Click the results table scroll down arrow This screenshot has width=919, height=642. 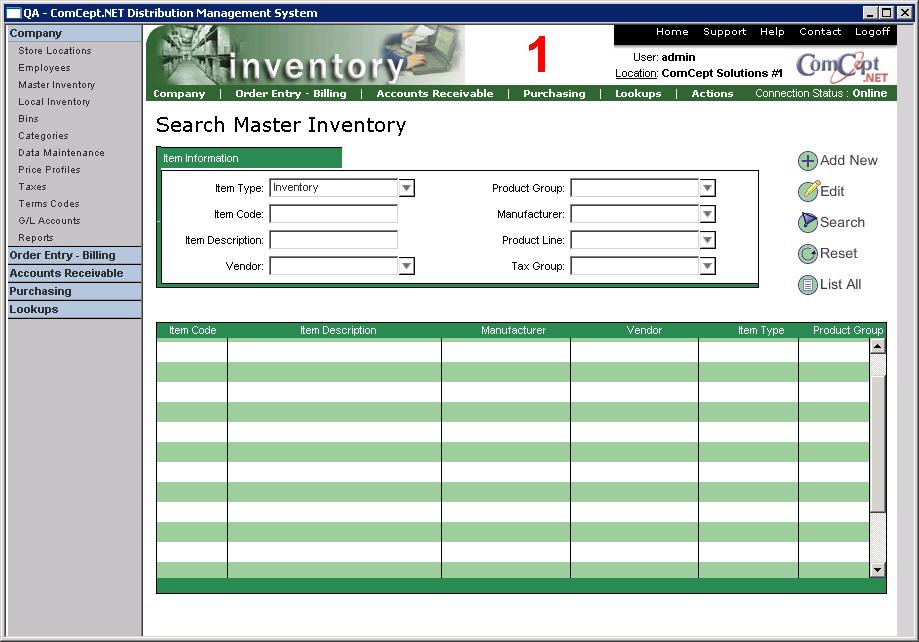point(877,570)
